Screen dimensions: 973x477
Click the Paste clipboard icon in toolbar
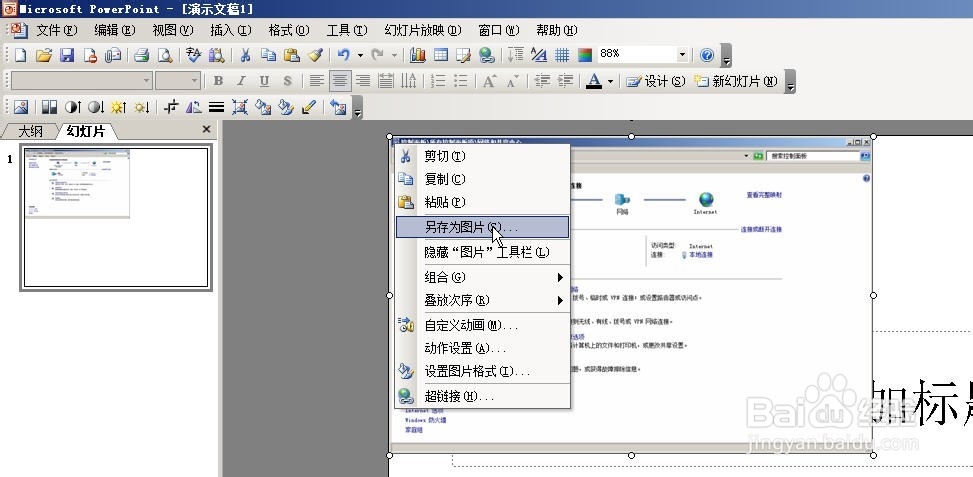(x=292, y=55)
